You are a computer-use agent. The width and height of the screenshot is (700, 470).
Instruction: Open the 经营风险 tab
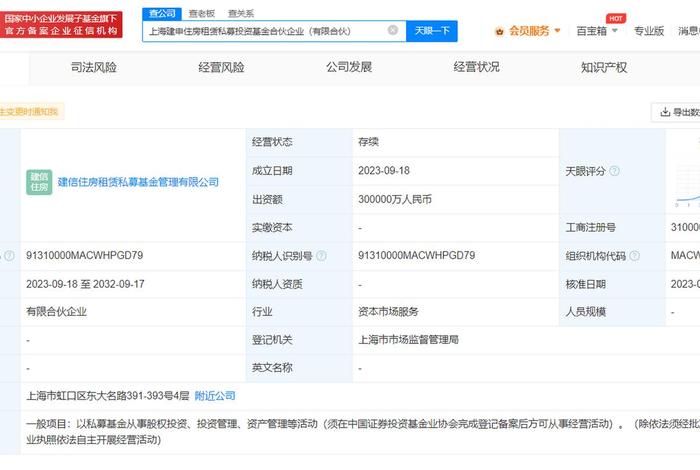click(x=221, y=67)
